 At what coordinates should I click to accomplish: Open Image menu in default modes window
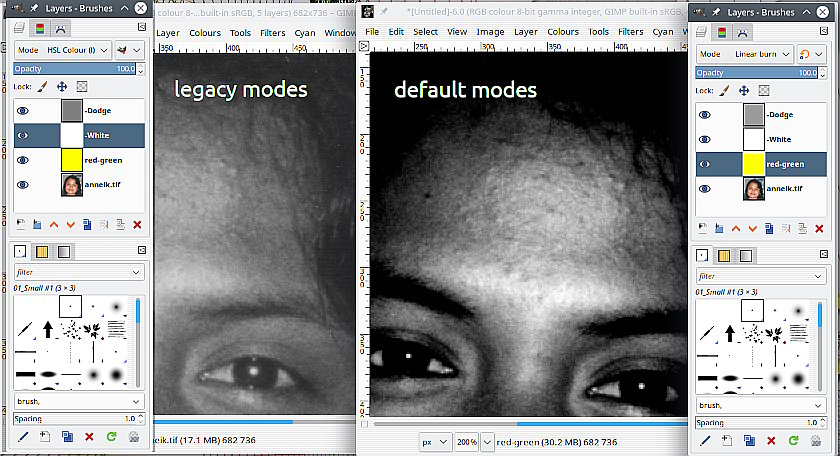pos(490,32)
